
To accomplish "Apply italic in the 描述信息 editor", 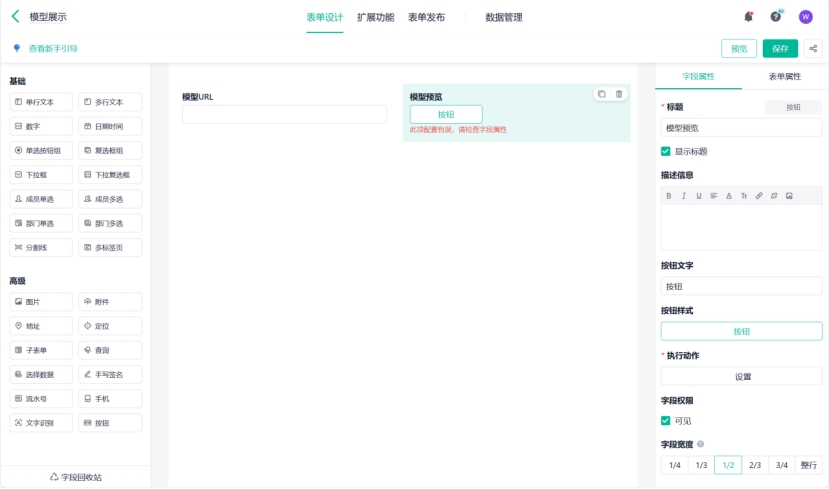I will [684, 196].
